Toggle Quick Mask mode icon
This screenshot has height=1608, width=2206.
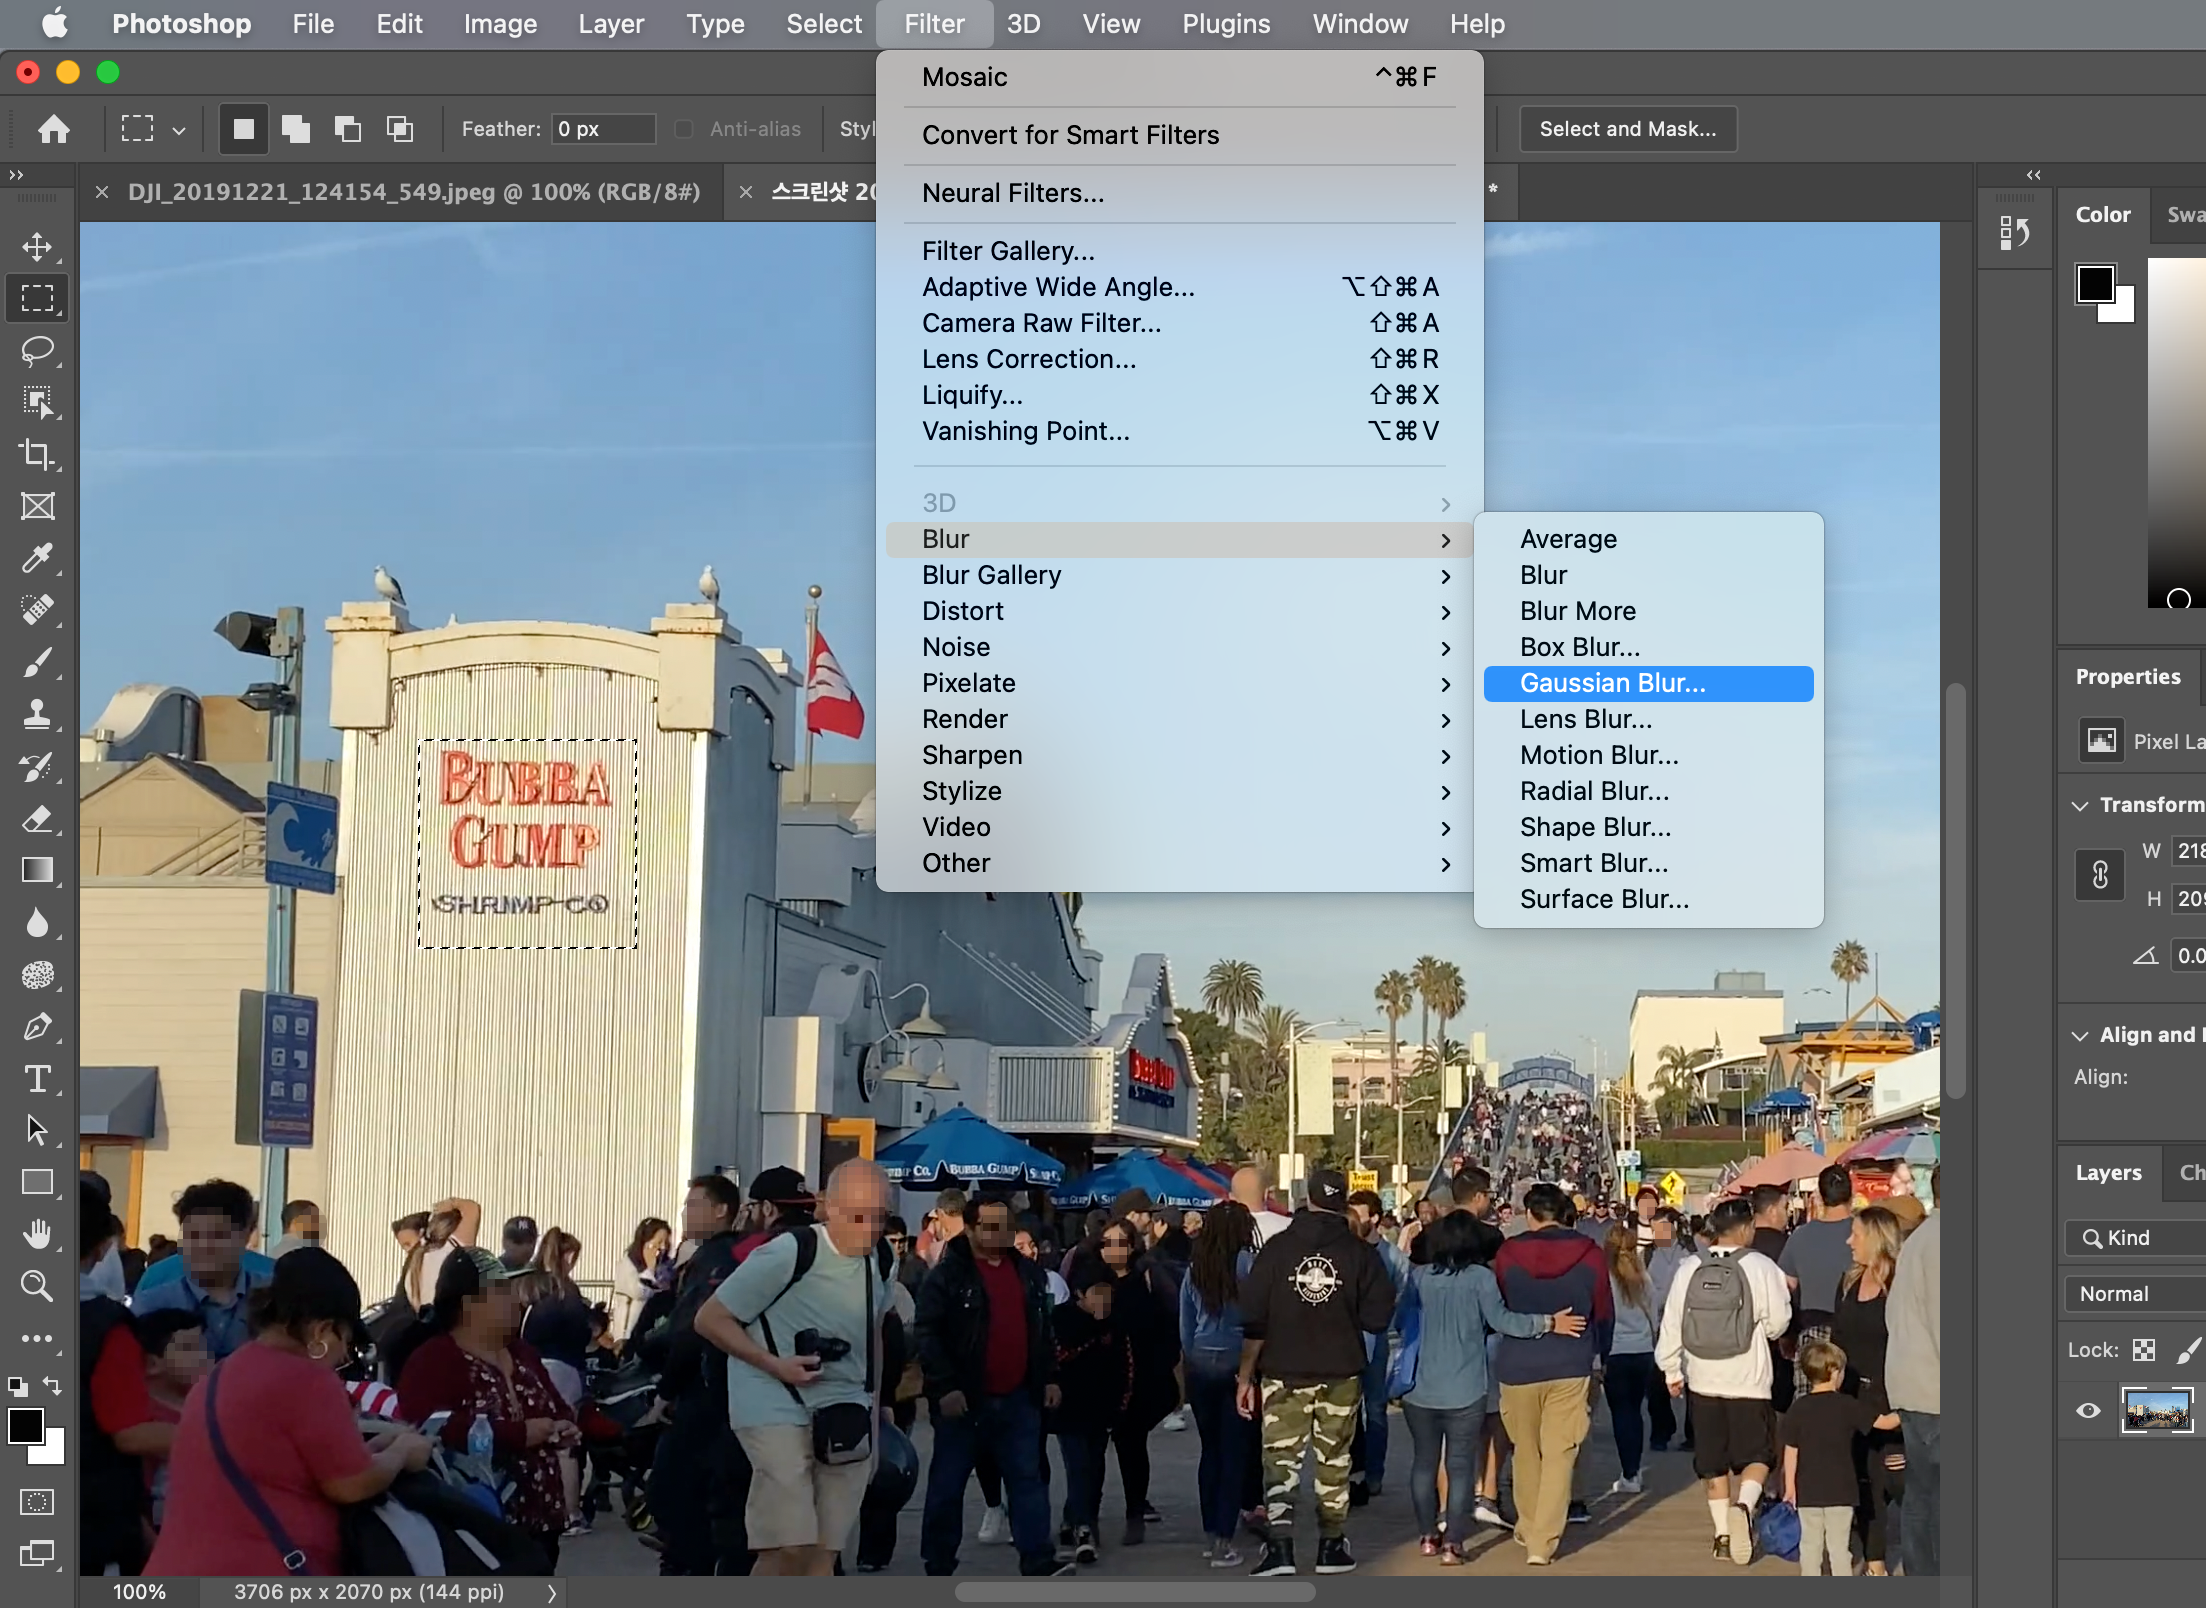[x=38, y=1502]
